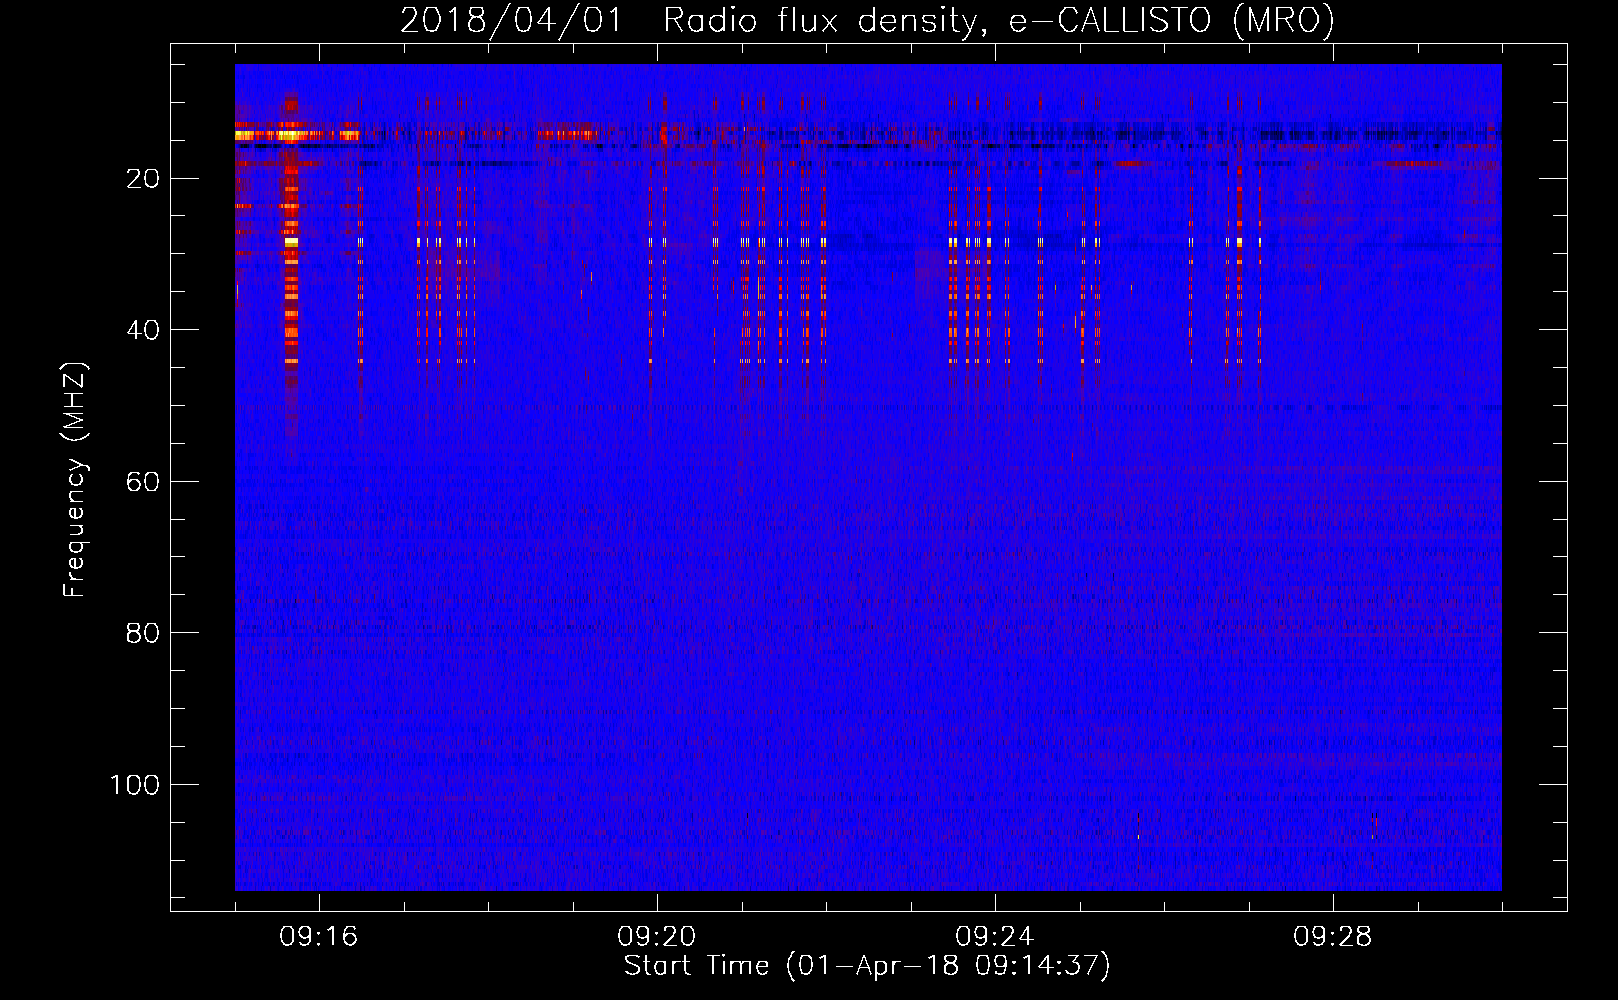
Task: Click the 60 MHz frequency tick label
Action: (x=143, y=482)
